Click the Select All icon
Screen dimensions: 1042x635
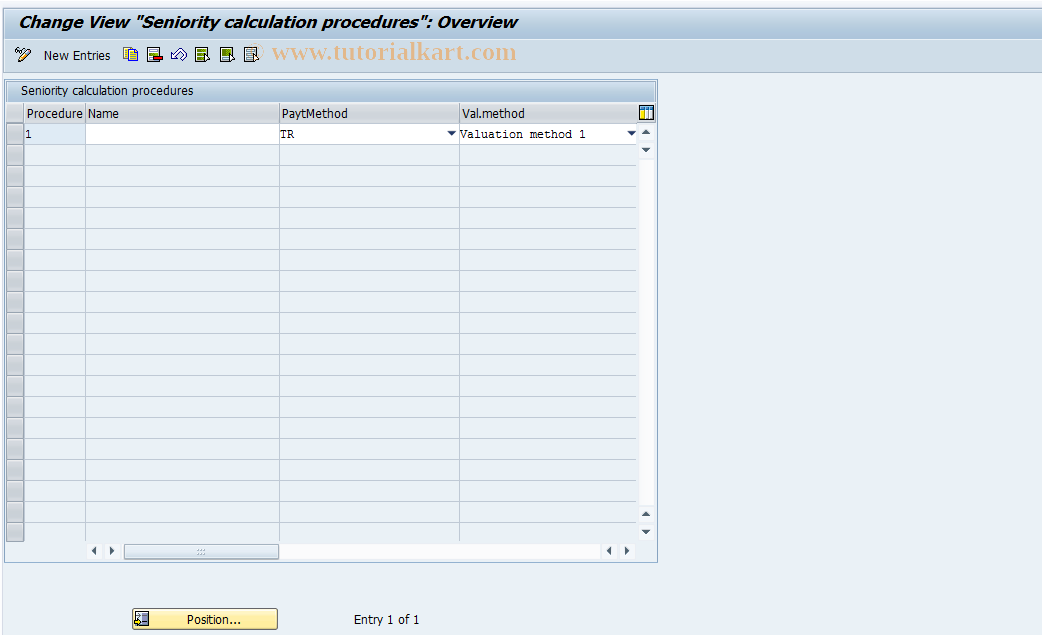[203, 54]
